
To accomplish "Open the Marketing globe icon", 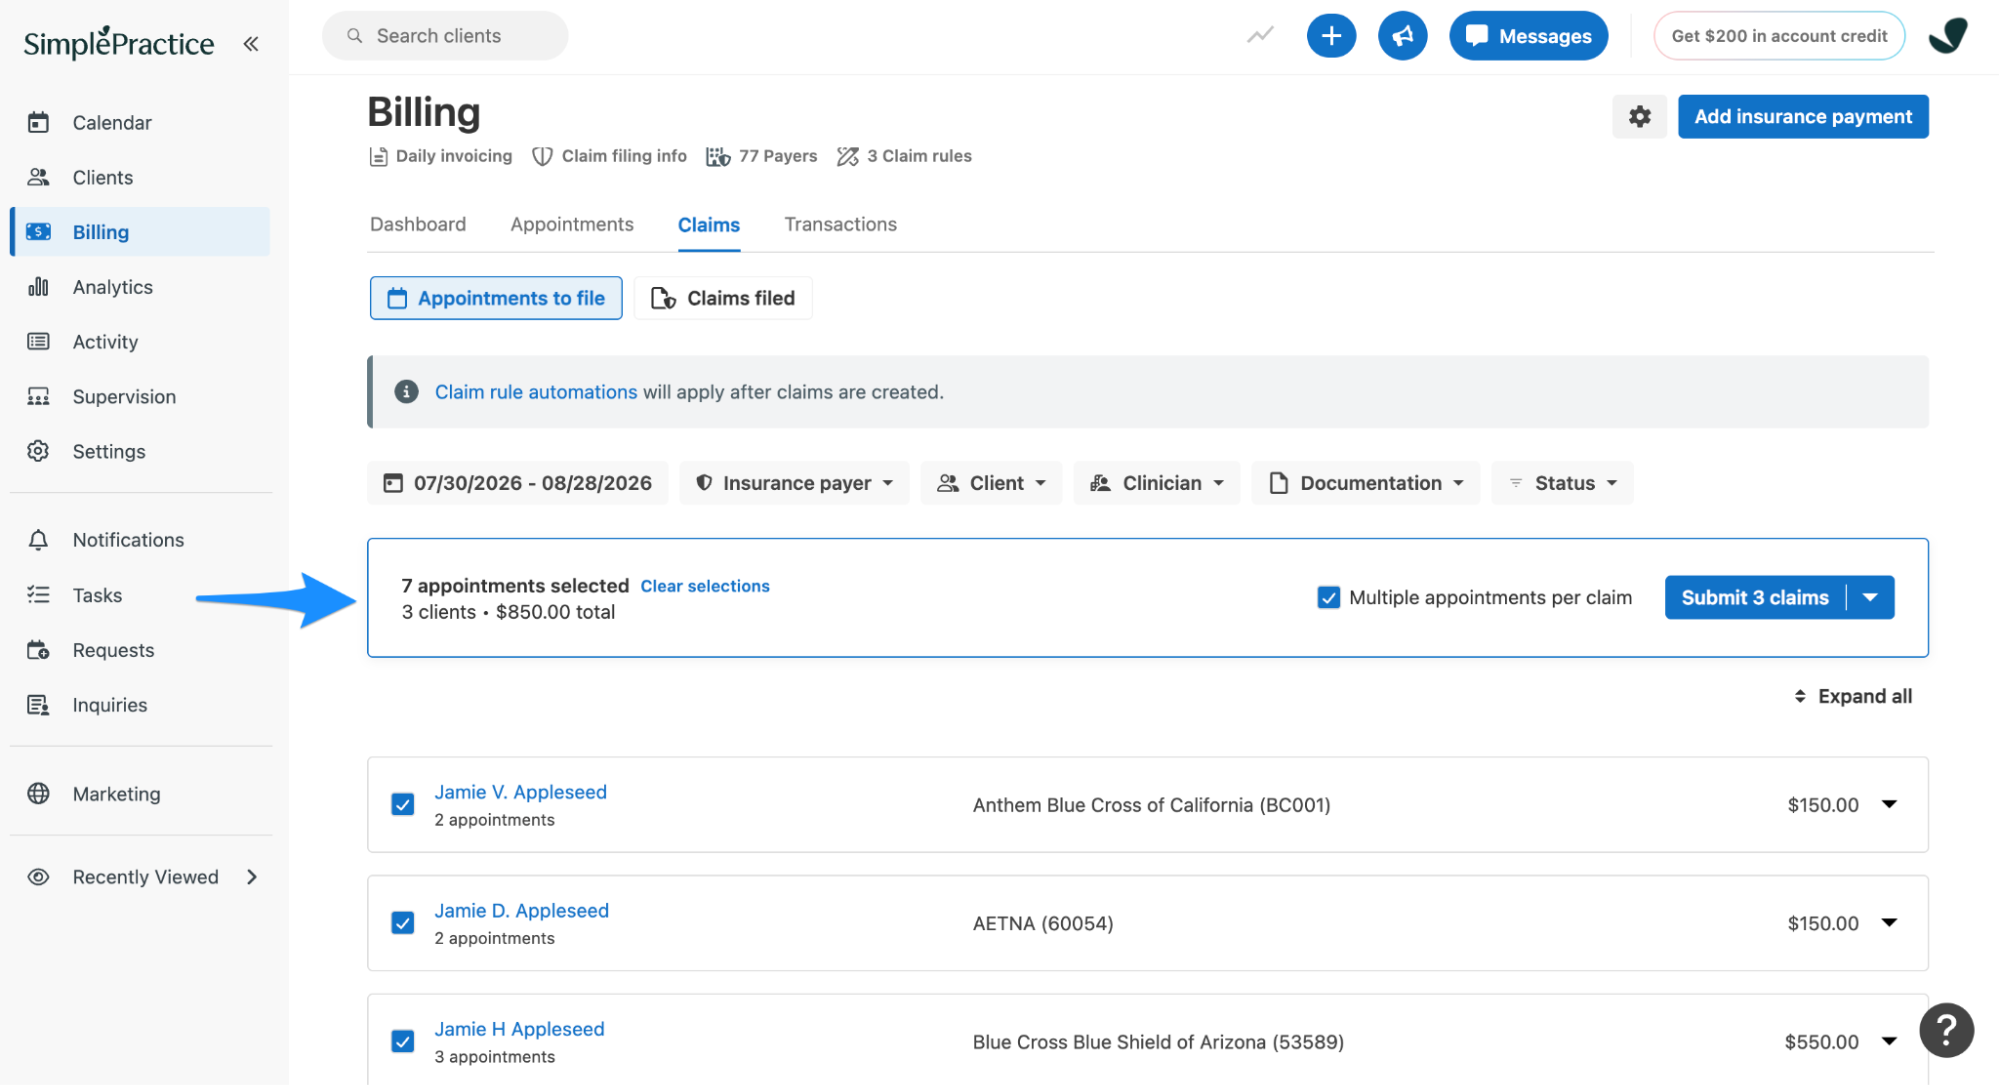I will pos(38,794).
